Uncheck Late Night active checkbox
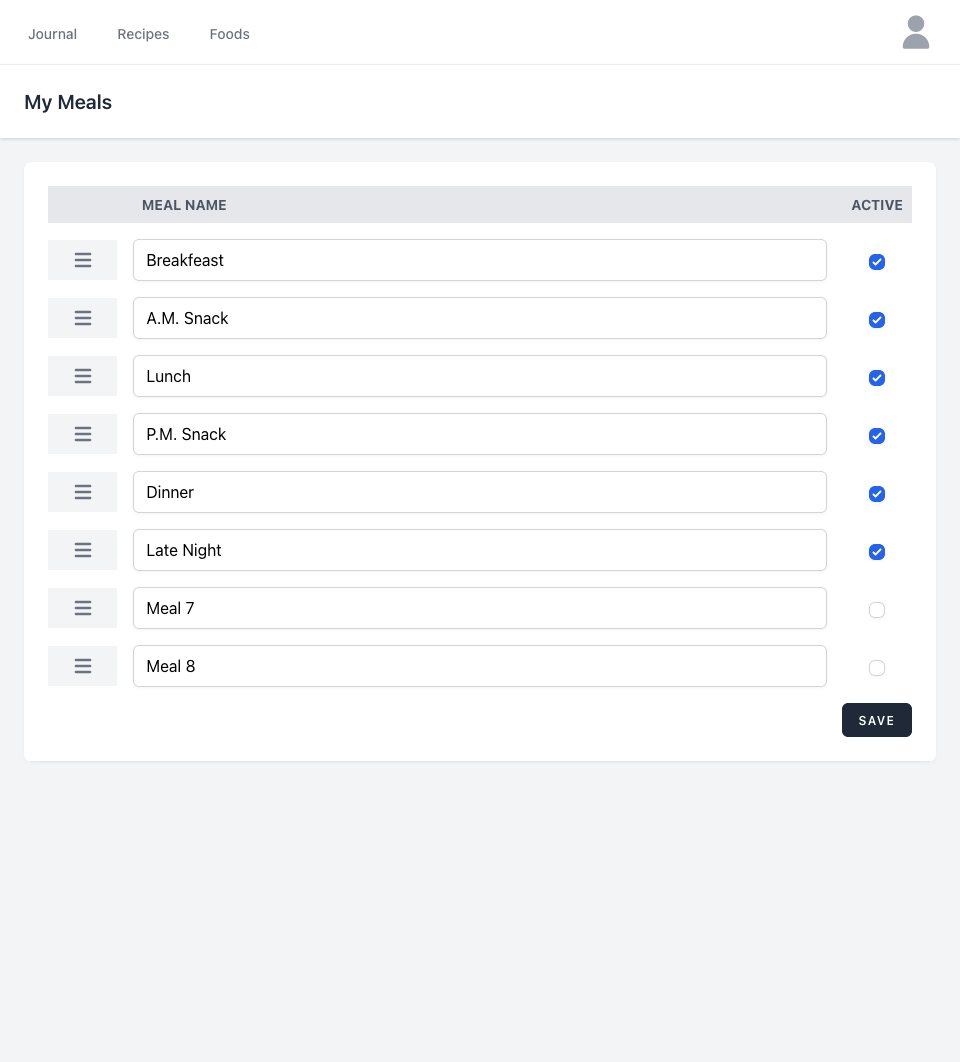Image resolution: width=960 pixels, height=1062 pixels. click(877, 552)
